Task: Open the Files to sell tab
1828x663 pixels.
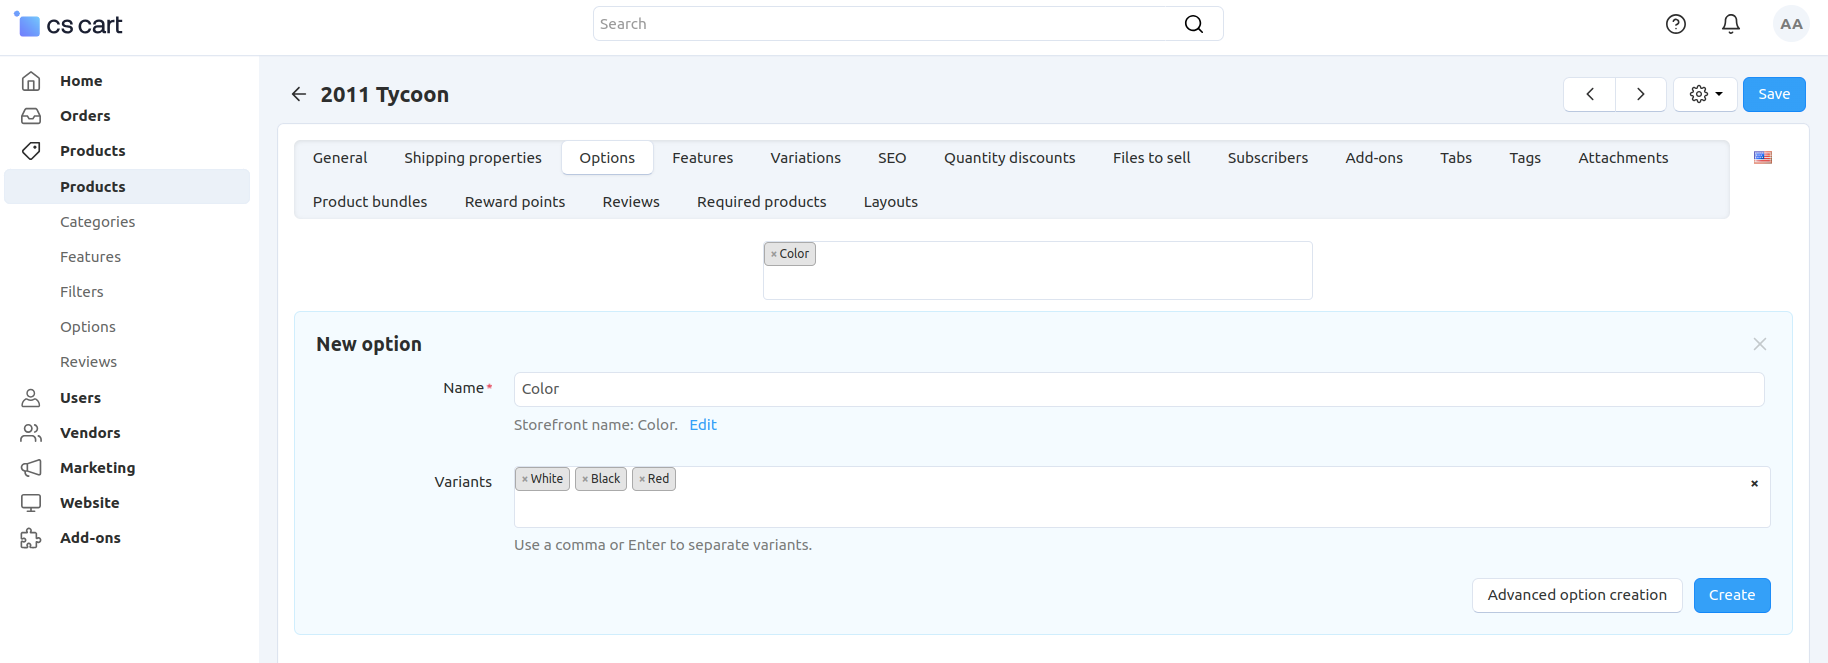Action: pyautogui.click(x=1152, y=158)
